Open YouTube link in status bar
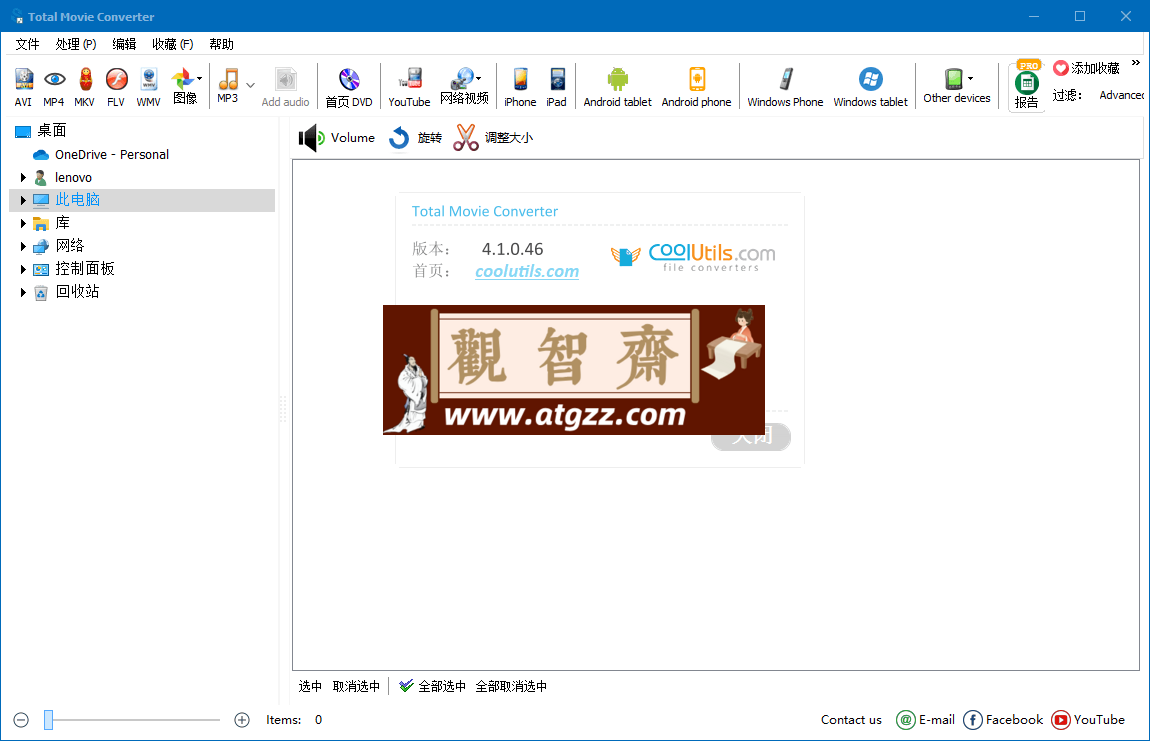Viewport: 1150px width, 741px height. (x=1088, y=720)
